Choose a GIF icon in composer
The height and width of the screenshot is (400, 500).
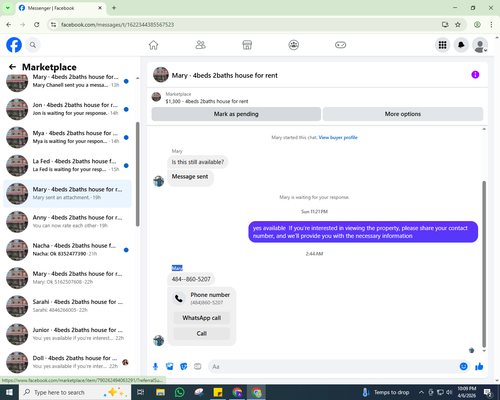[x=198, y=367]
